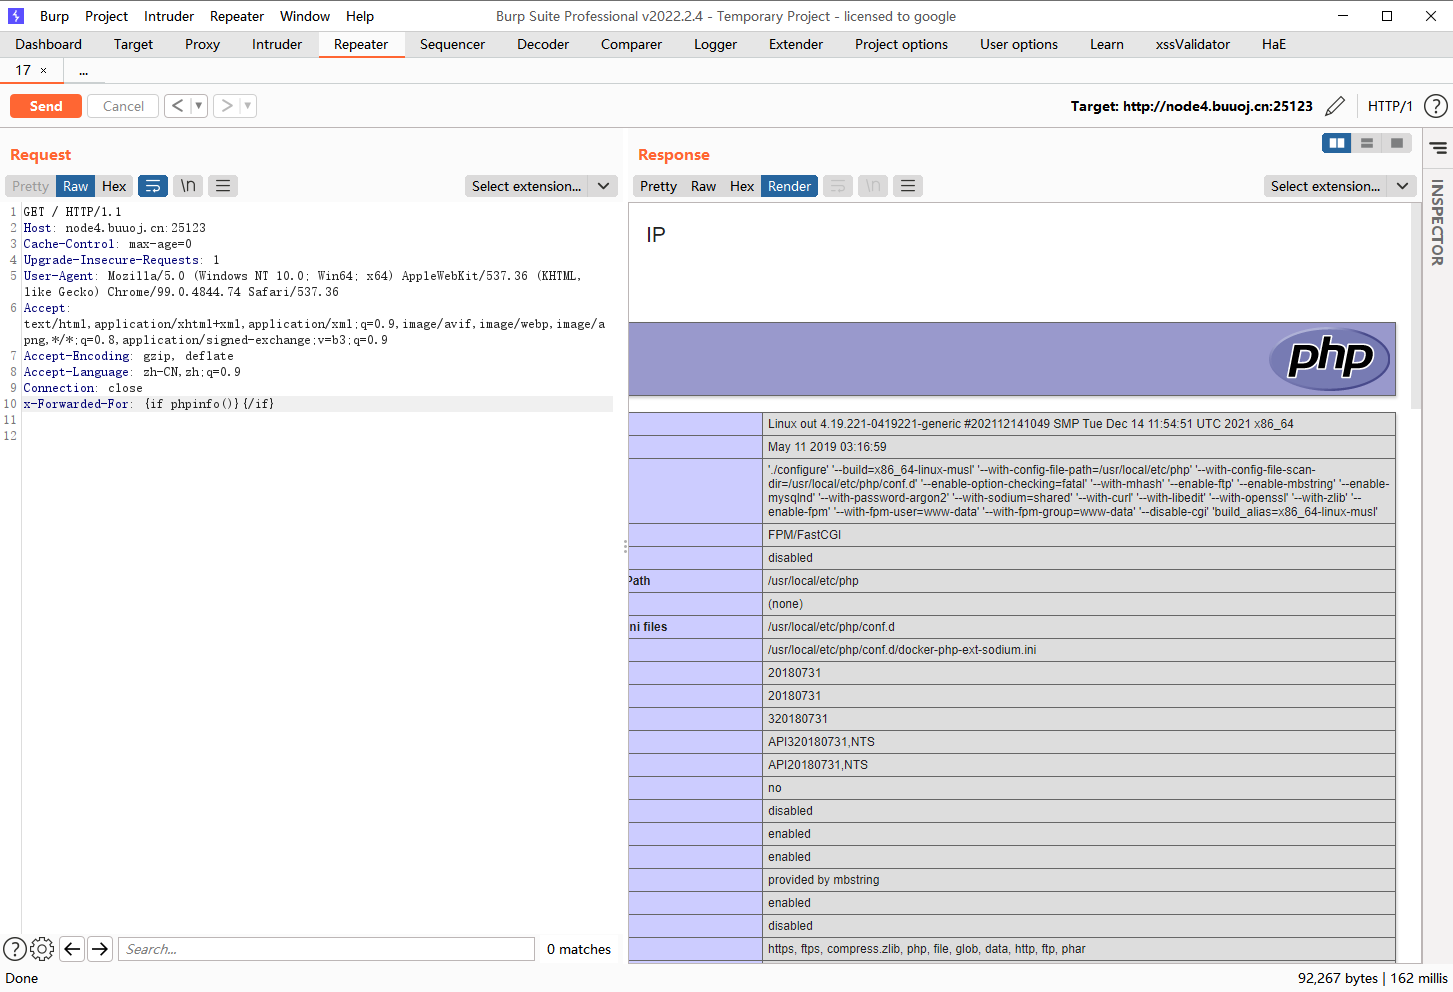Image resolution: width=1453 pixels, height=992 pixels.
Task: Open the HaE tab
Action: coord(1274,44)
